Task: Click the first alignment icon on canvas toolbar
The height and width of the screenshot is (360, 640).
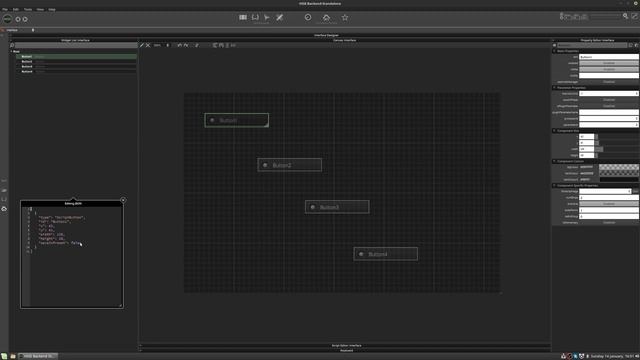Action: 215,45
